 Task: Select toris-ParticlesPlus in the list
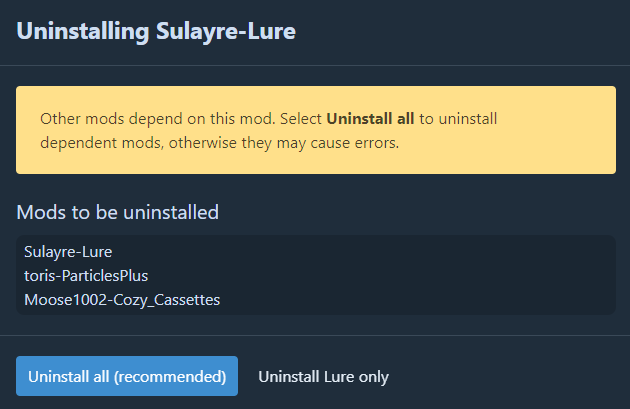(x=86, y=275)
